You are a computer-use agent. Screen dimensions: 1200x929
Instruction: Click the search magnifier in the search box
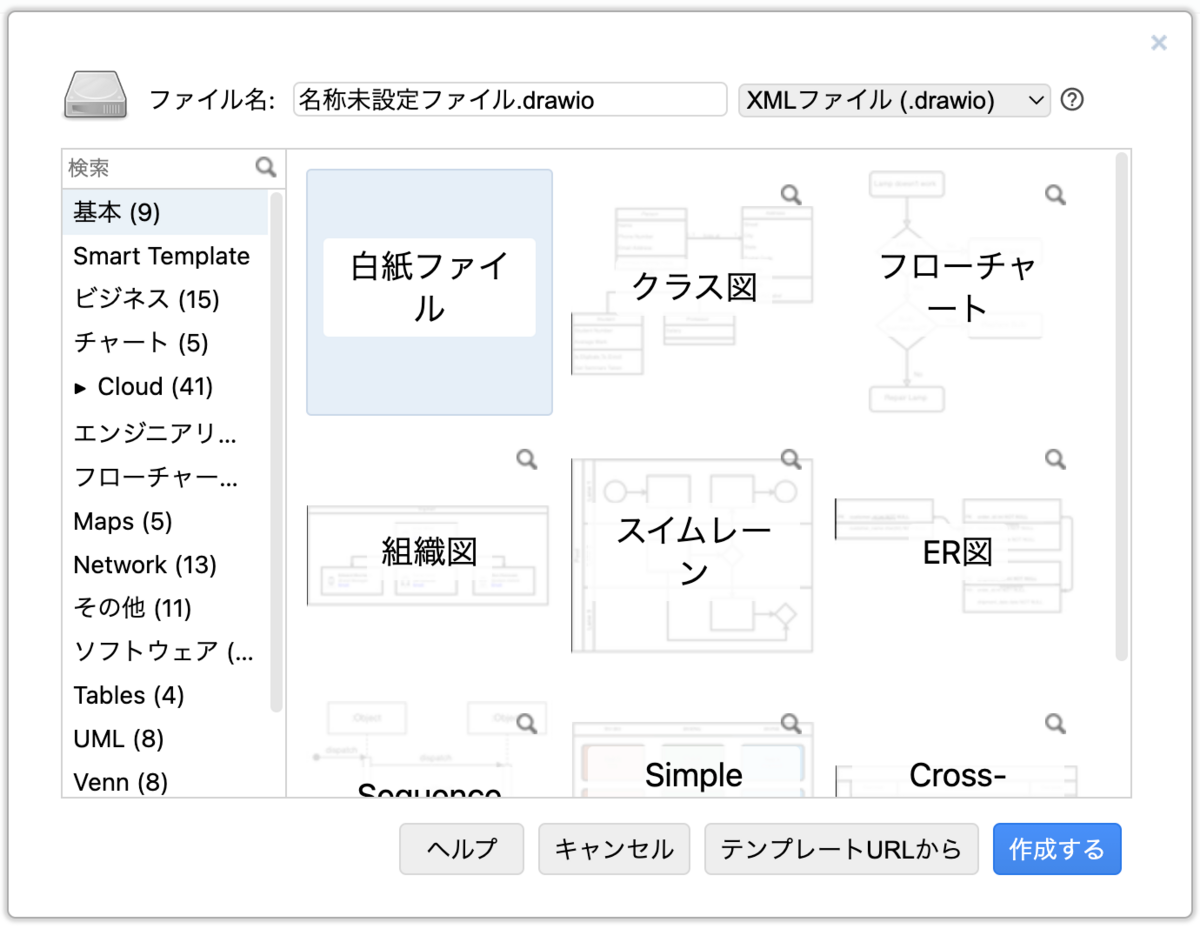click(265, 167)
